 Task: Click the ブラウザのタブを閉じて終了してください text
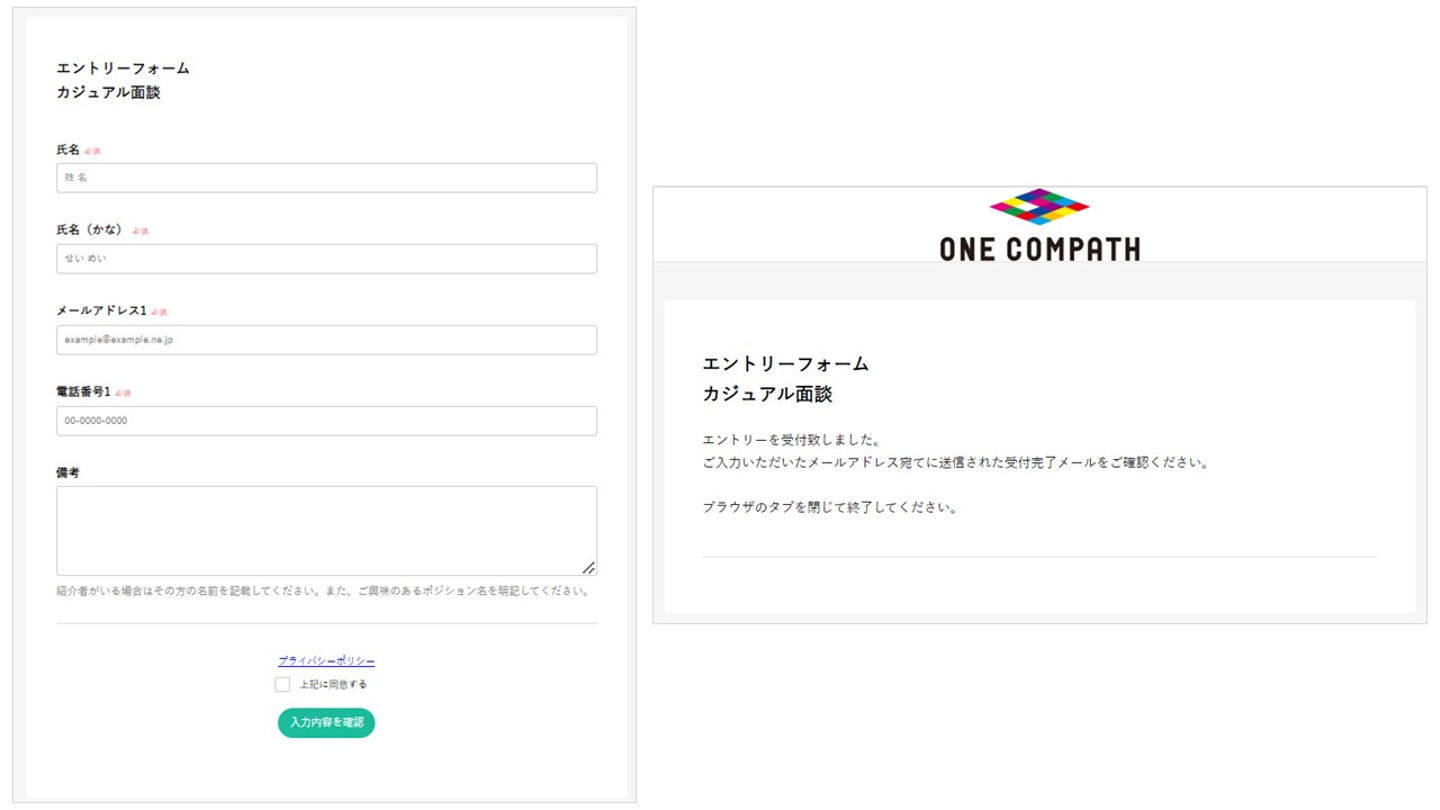click(x=830, y=508)
